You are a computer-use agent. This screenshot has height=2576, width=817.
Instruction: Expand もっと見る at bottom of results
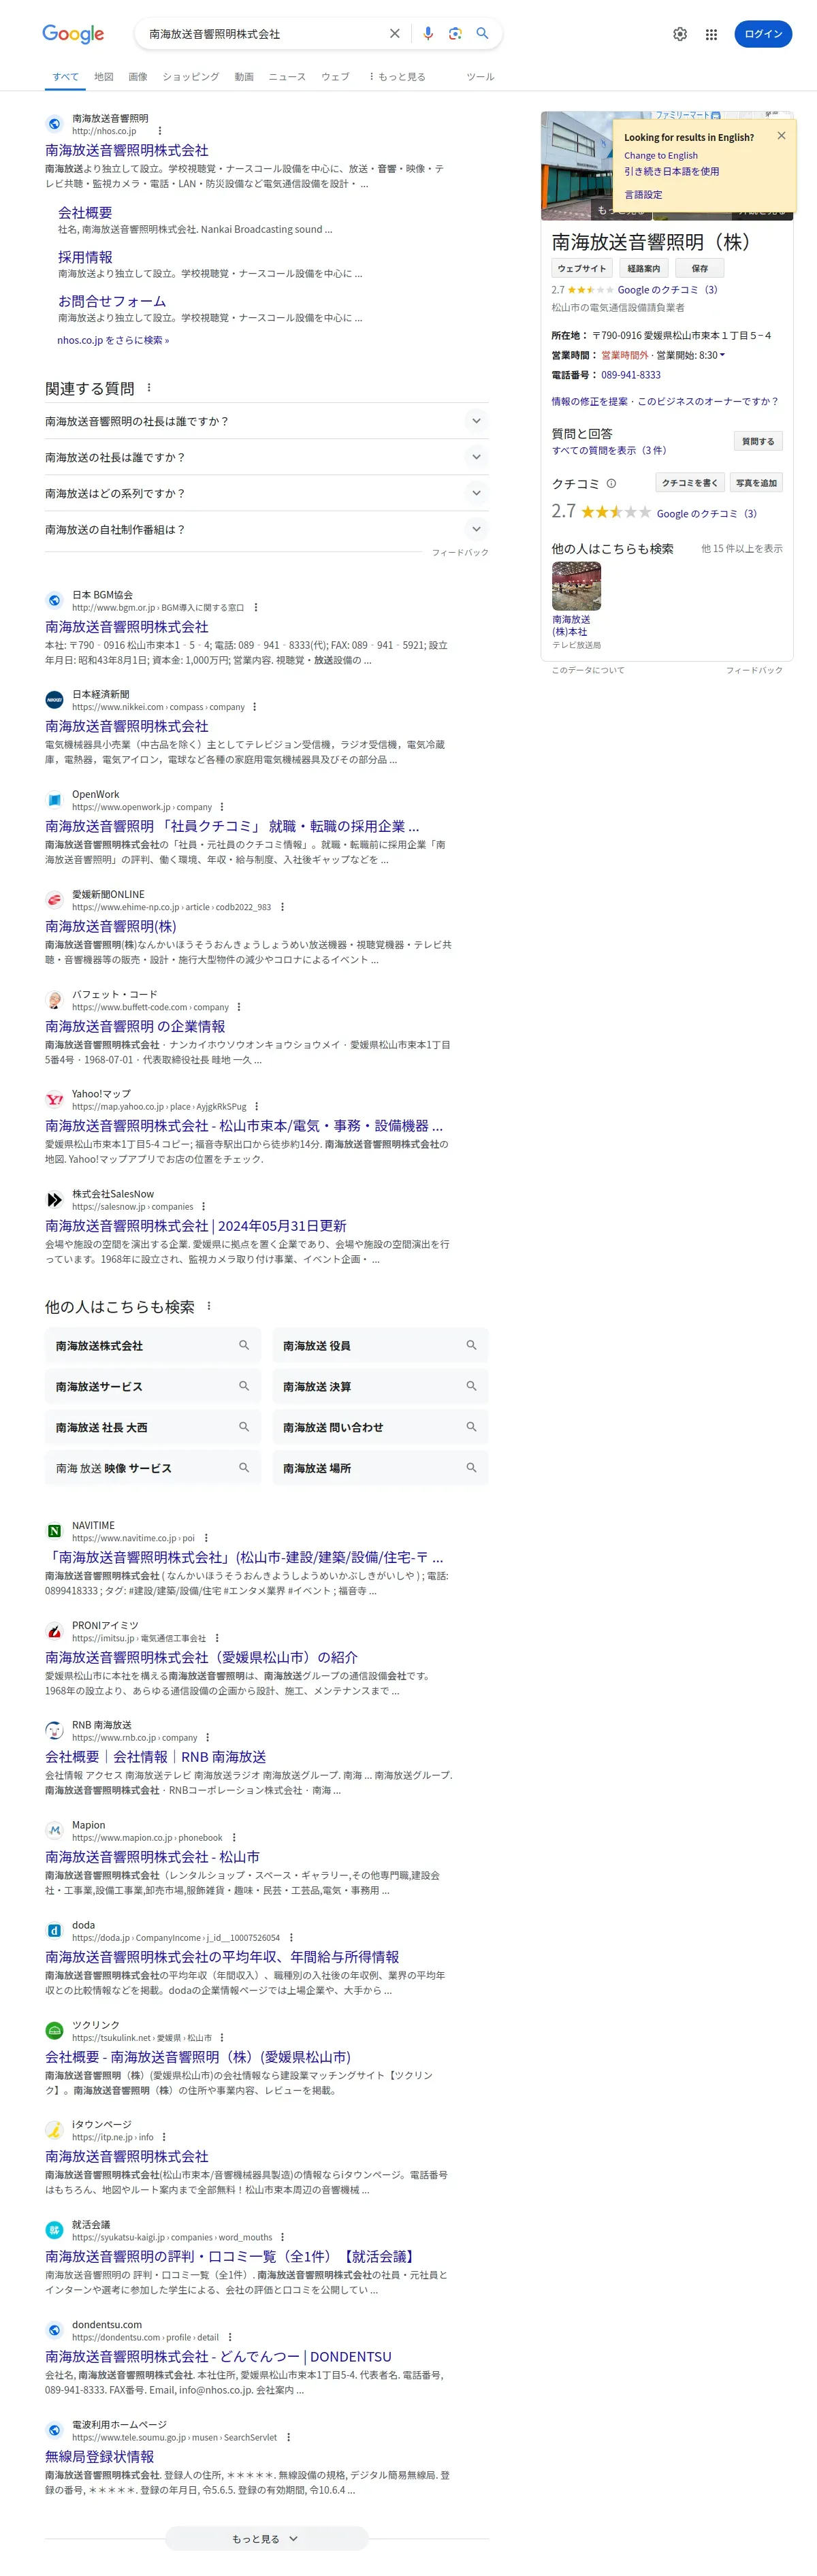(266, 2538)
